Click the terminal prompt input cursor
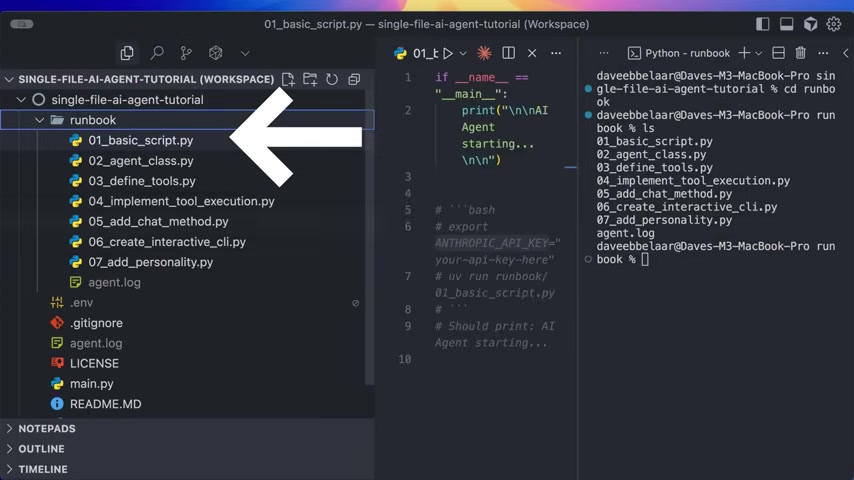854x480 pixels. tap(645, 259)
